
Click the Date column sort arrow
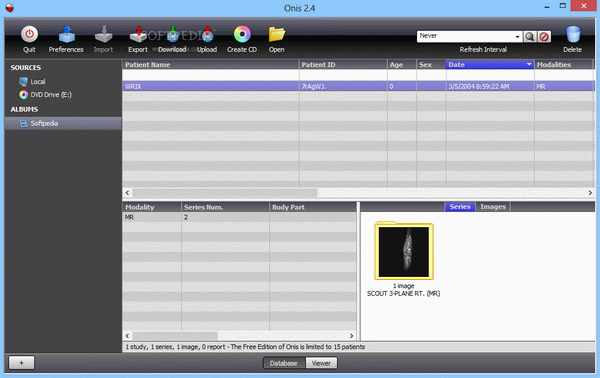529,64
